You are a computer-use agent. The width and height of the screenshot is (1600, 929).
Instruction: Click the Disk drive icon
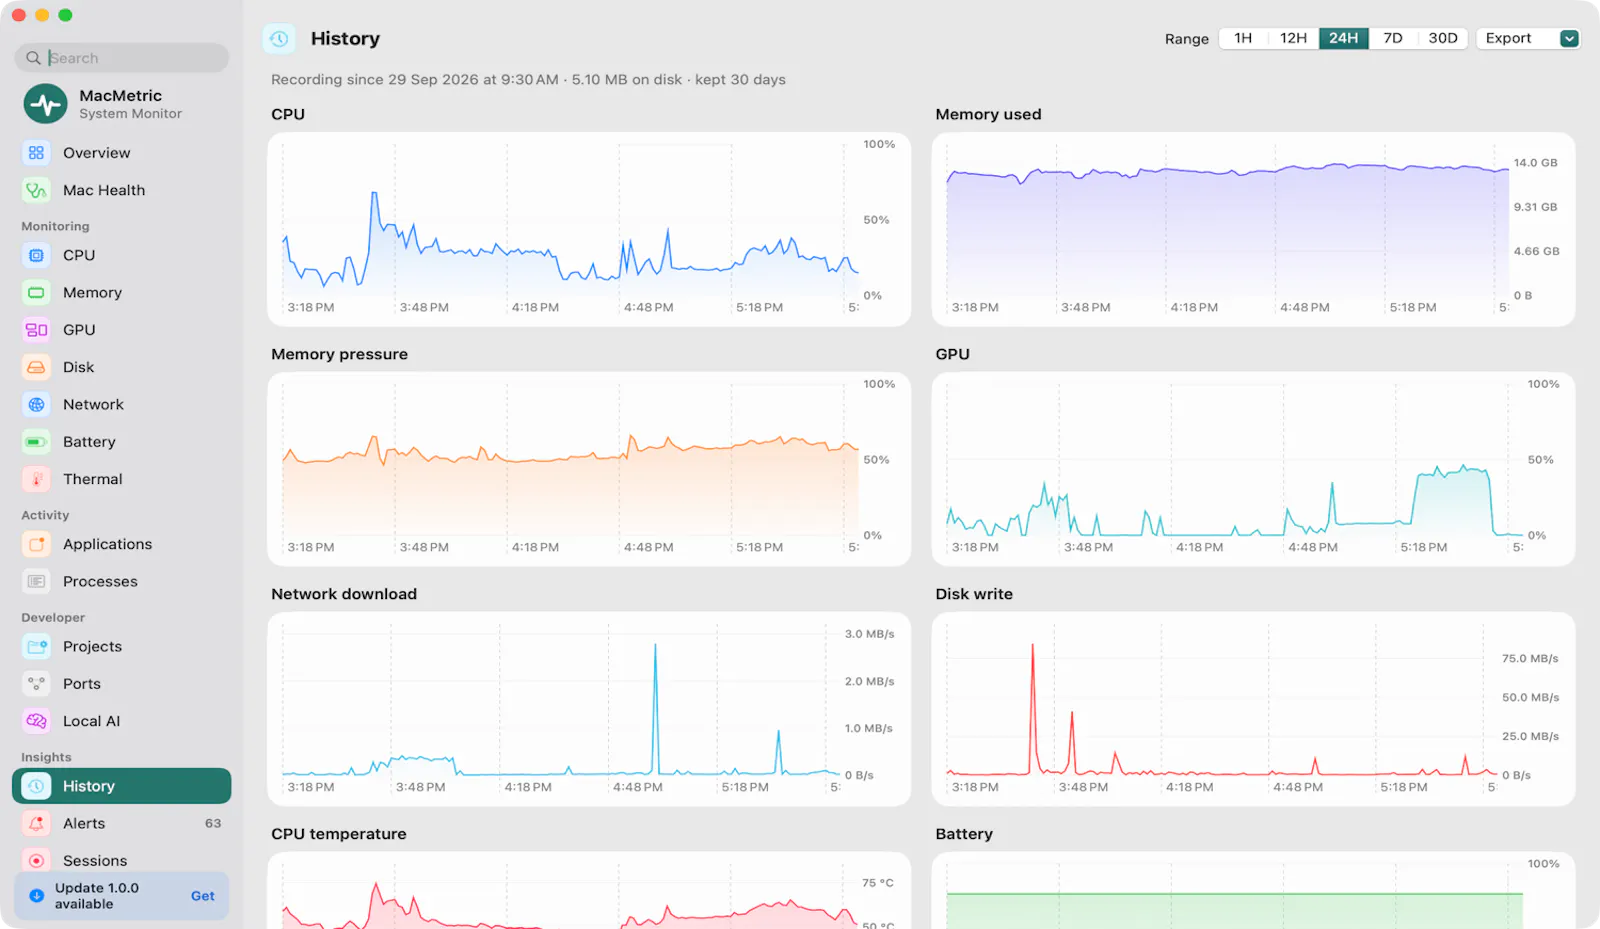point(36,367)
